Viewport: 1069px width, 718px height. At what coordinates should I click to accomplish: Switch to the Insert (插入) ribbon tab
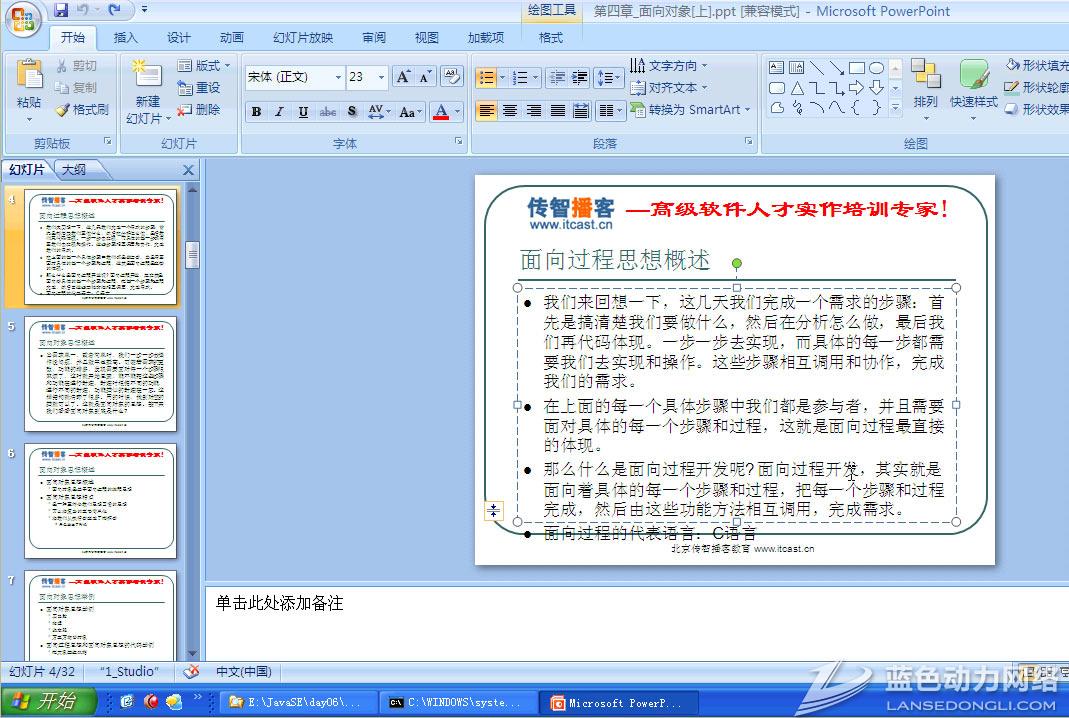[126, 38]
